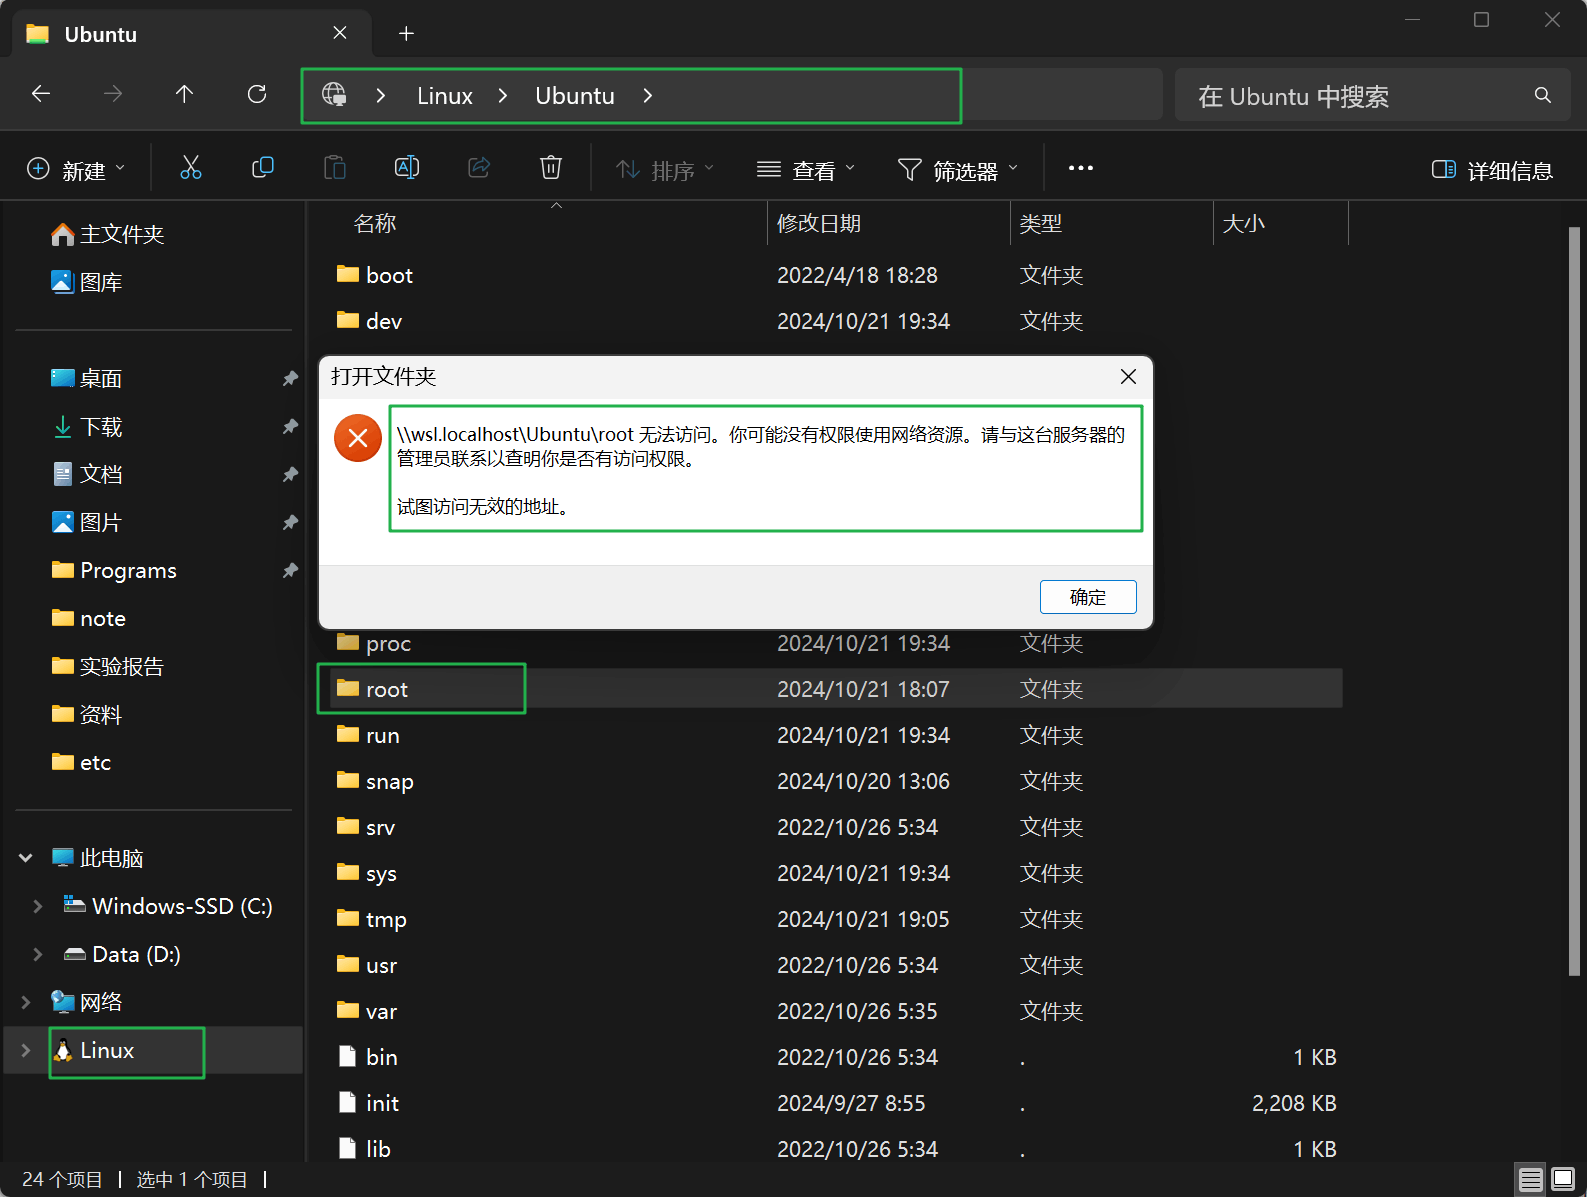Click the vertical scrollbar of file list
Viewport: 1587px width, 1197px height.
[x=1574, y=600]
